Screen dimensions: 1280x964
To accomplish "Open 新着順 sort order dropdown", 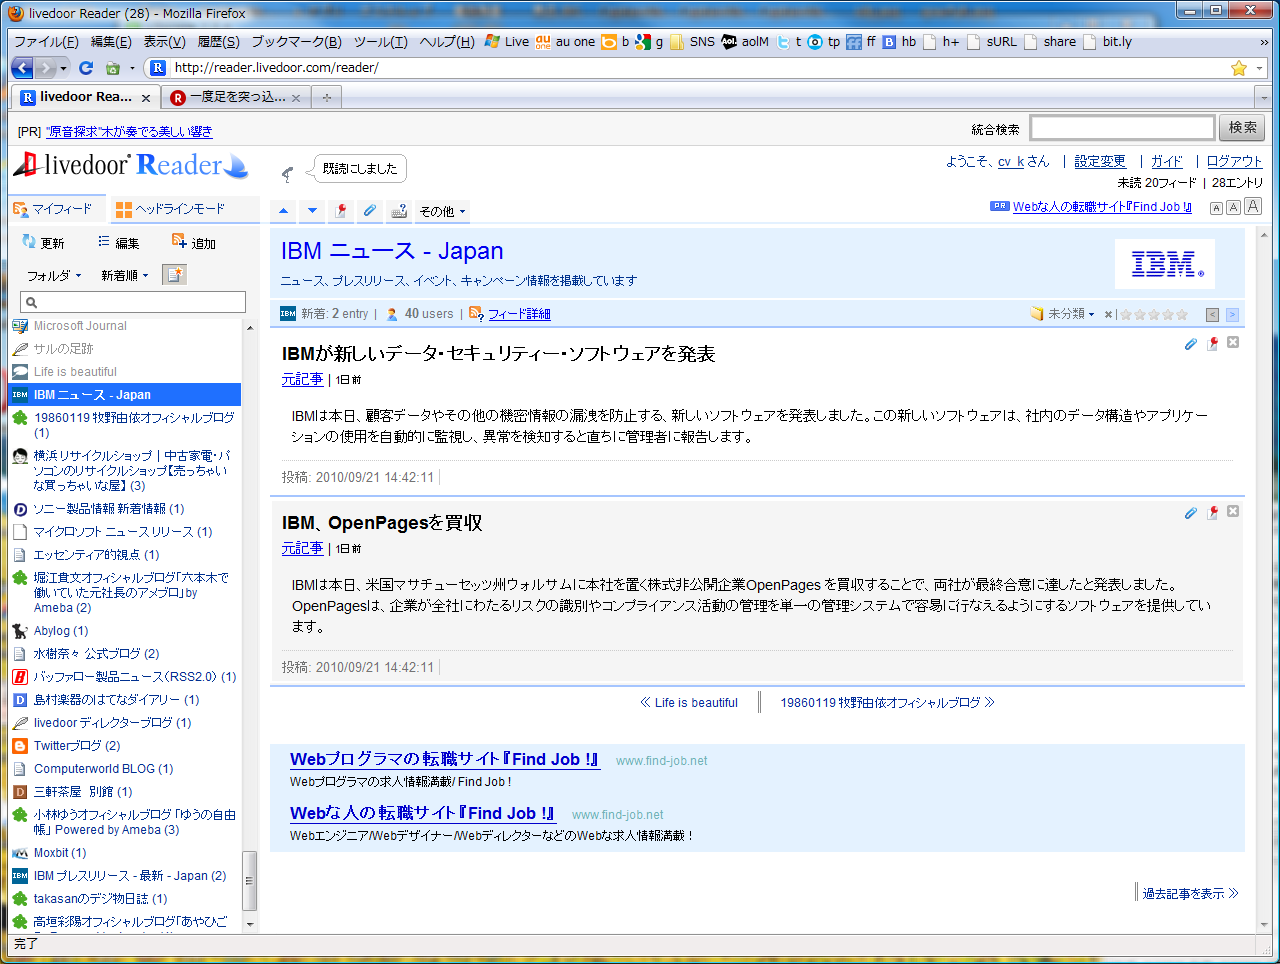I will click(124, 275).
